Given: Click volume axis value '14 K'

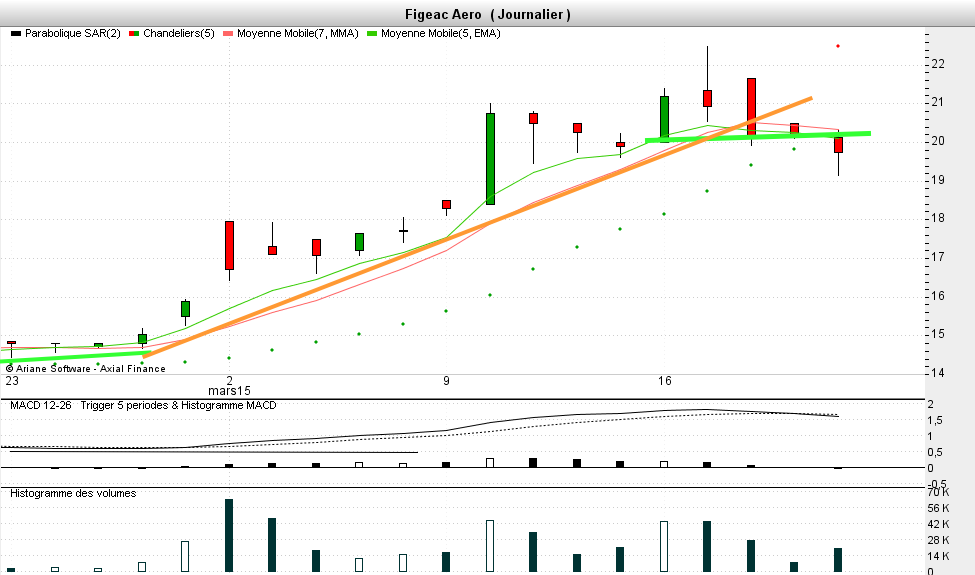Looking at the screenshot, I should tap(938, 556).
